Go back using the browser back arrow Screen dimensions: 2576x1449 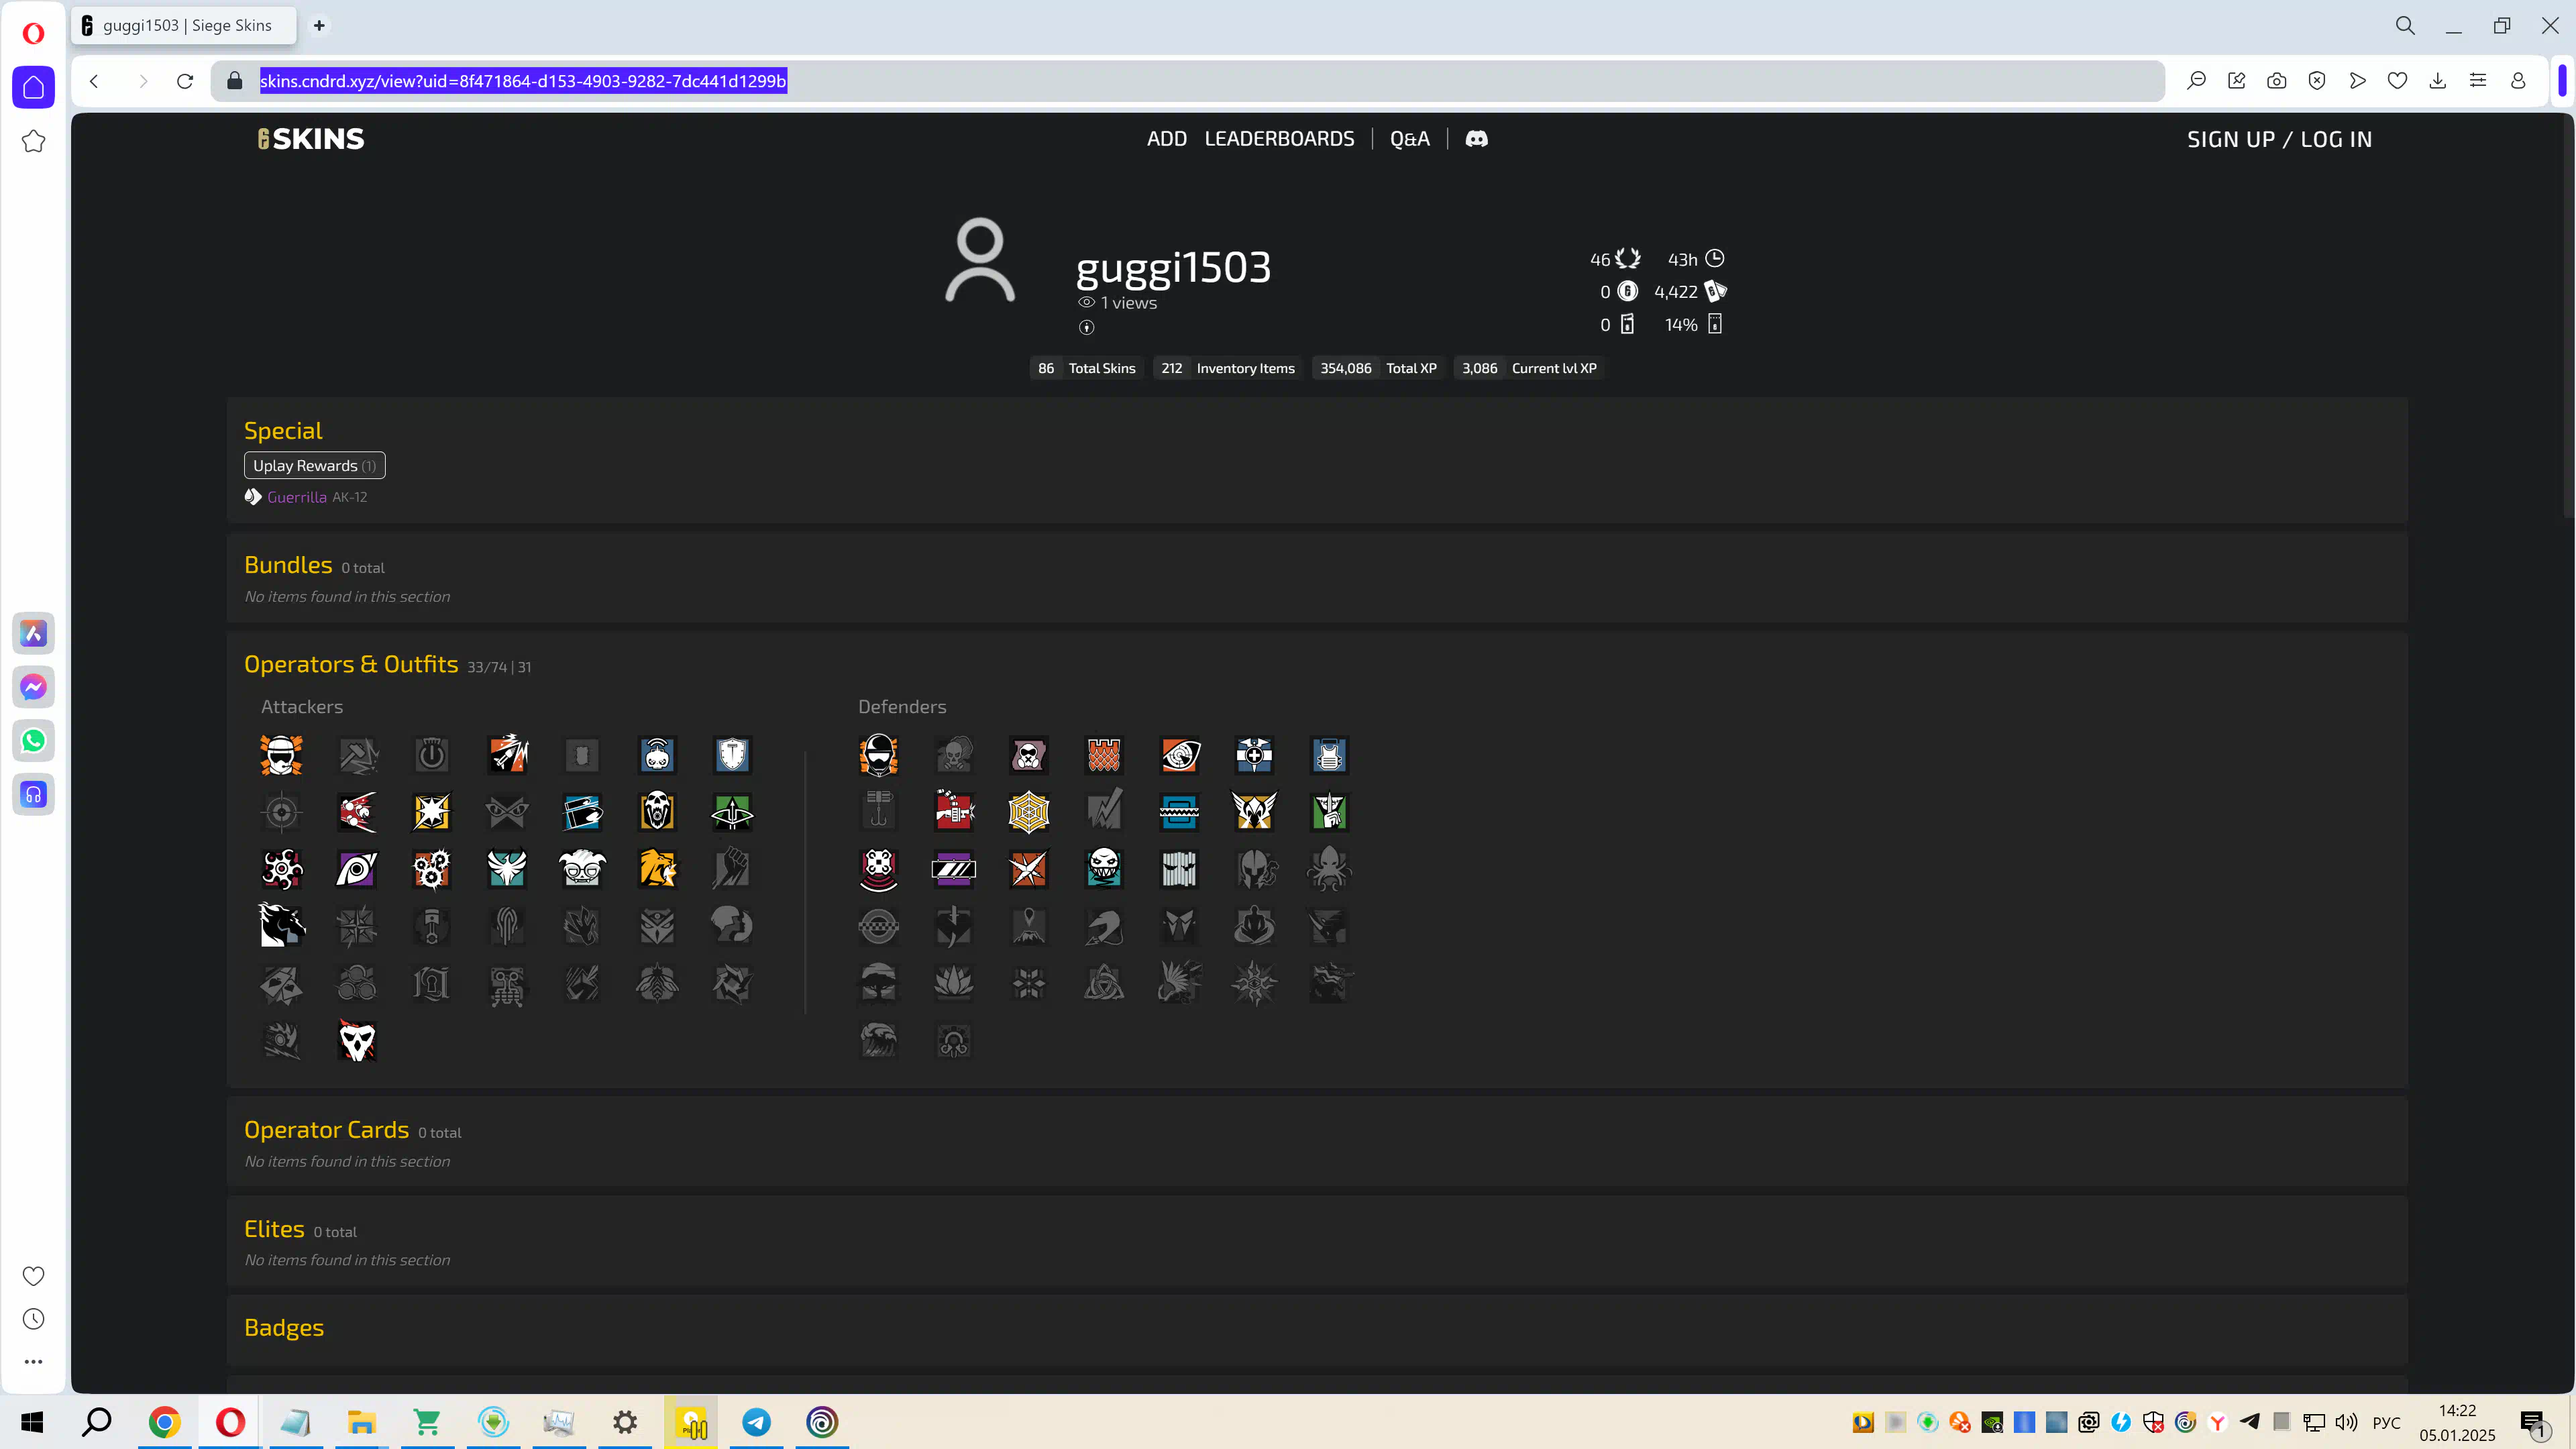[x=95, y=81]
